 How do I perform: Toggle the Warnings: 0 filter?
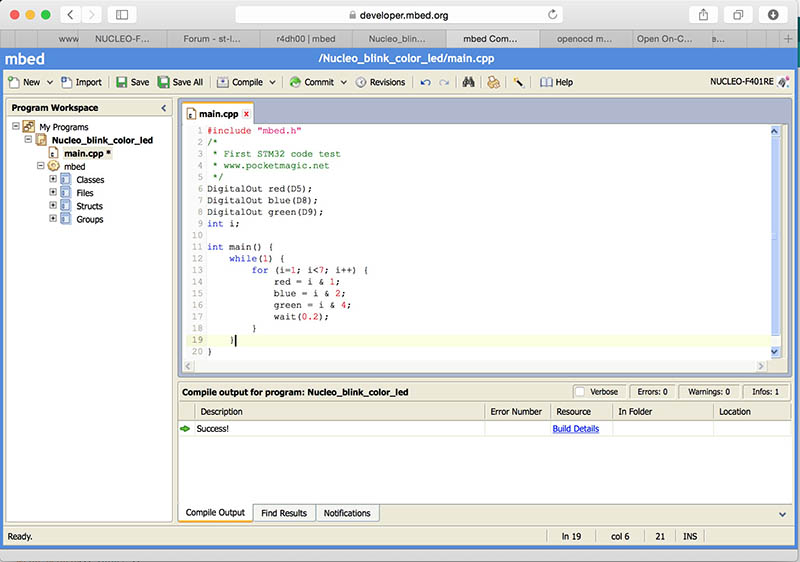pyautogui.click(x=708, y=392)
